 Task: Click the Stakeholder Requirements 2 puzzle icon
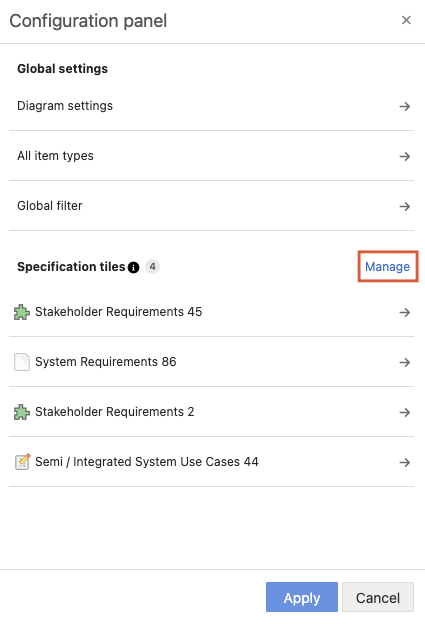(x=22, y=412)
